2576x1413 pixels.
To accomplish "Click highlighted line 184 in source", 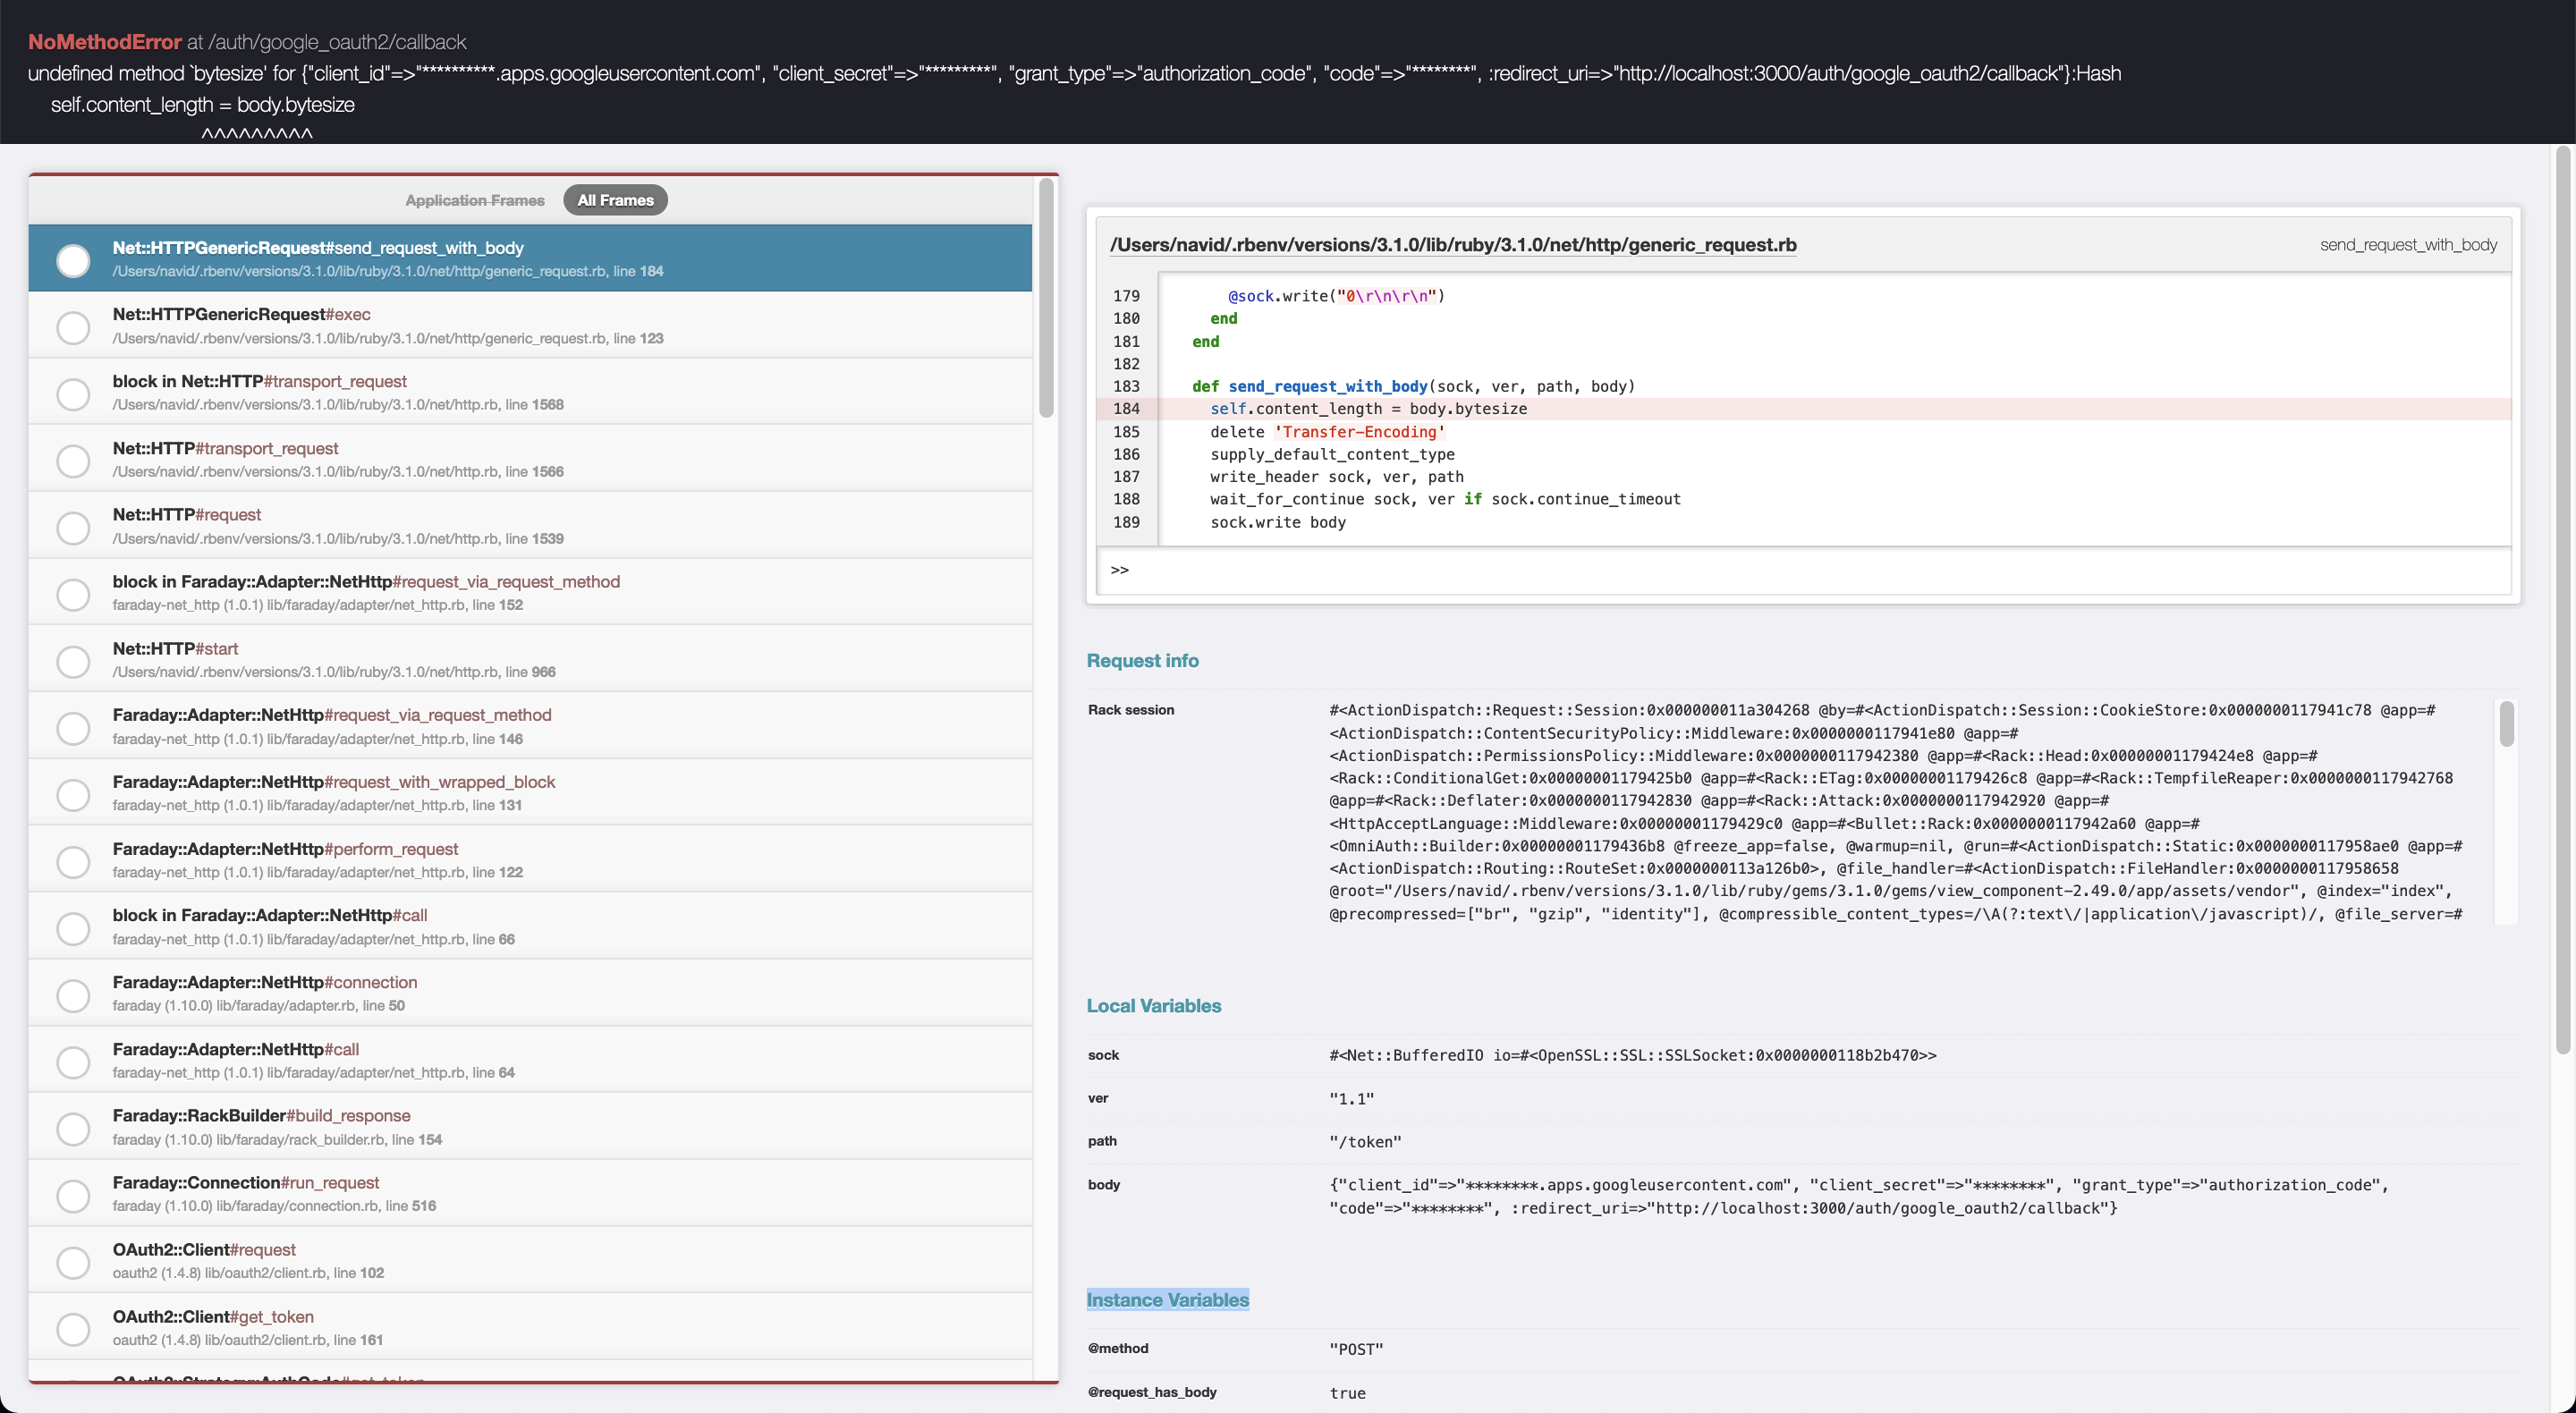I will pyautogui.click(x=1368, y=409).
